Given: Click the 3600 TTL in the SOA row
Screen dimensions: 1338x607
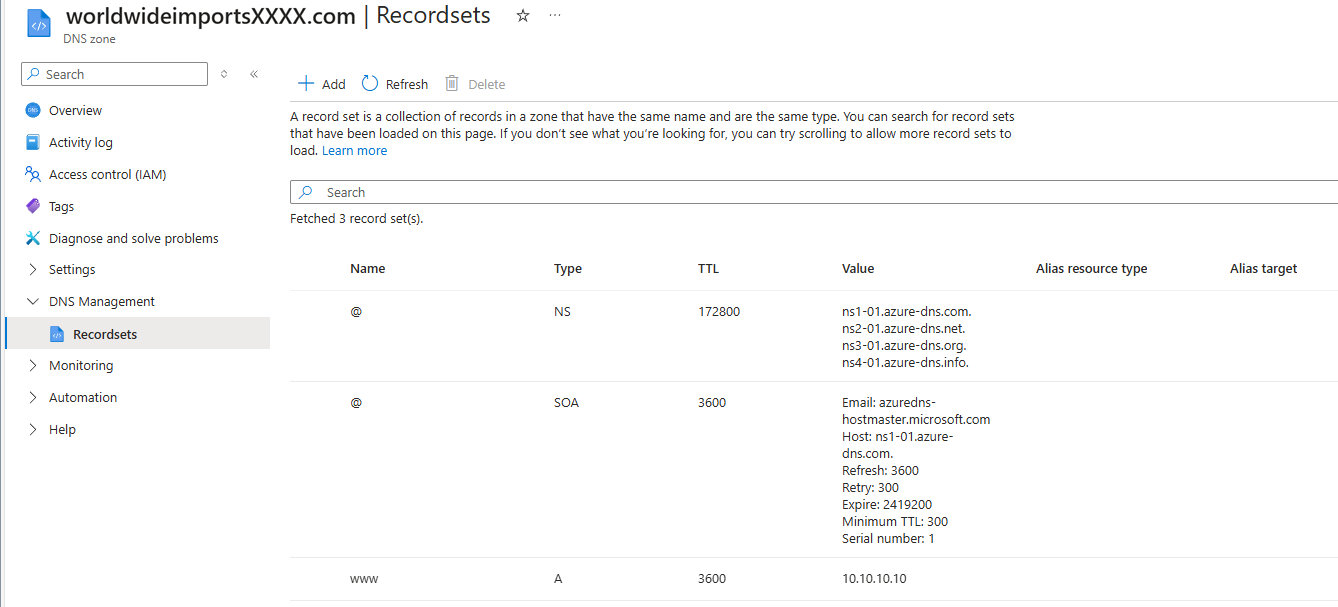Looking at the screenshot, I should coord(712,403).
